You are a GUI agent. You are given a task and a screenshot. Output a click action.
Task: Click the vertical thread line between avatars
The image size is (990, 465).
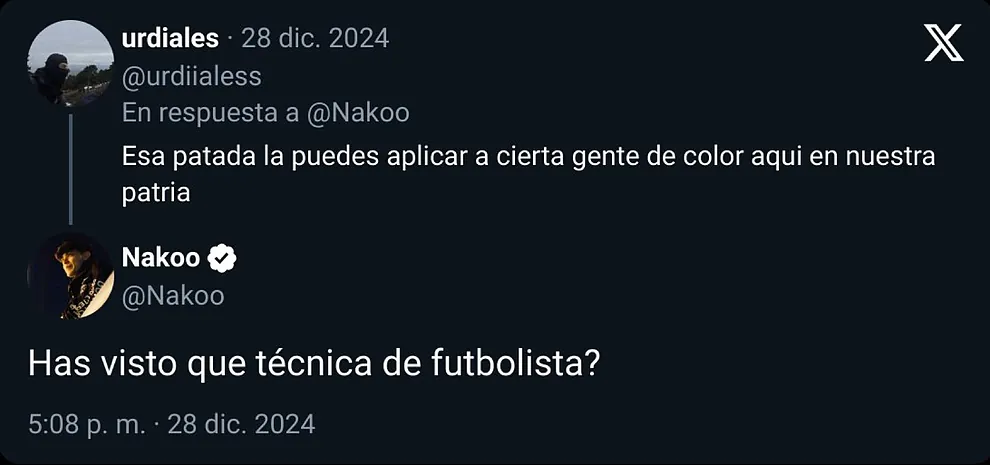[x=70, y=168]
